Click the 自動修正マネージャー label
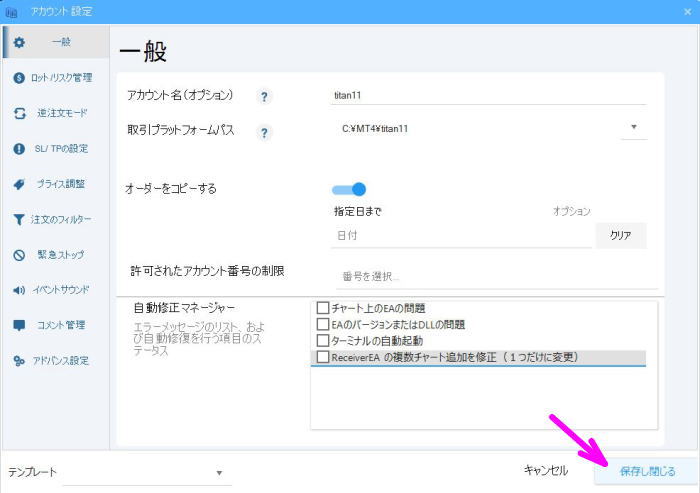The height and width of the screenshot is (493, 700). click(x=184, y=308)
